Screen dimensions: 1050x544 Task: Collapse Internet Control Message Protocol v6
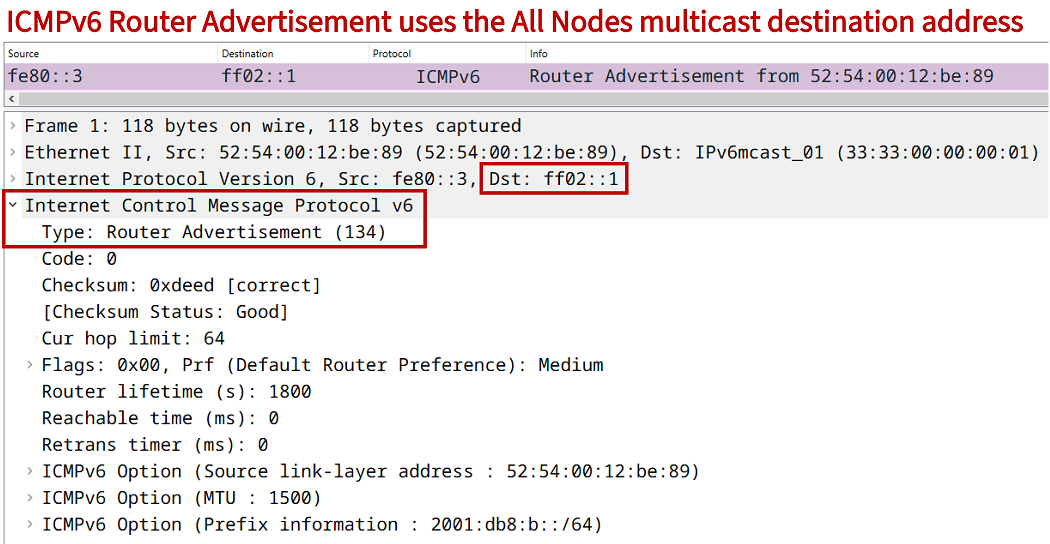coord(12,206)
